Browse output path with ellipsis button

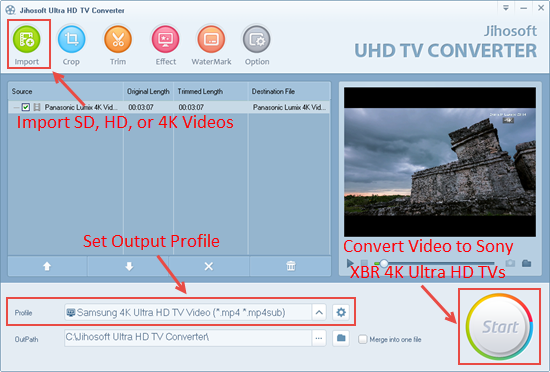pos(318,338)
